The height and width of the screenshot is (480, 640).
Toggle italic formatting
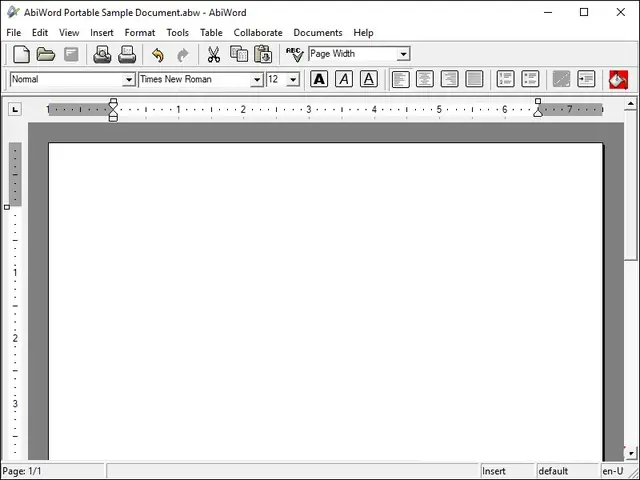pyautogui.click(x=344, y=79)
